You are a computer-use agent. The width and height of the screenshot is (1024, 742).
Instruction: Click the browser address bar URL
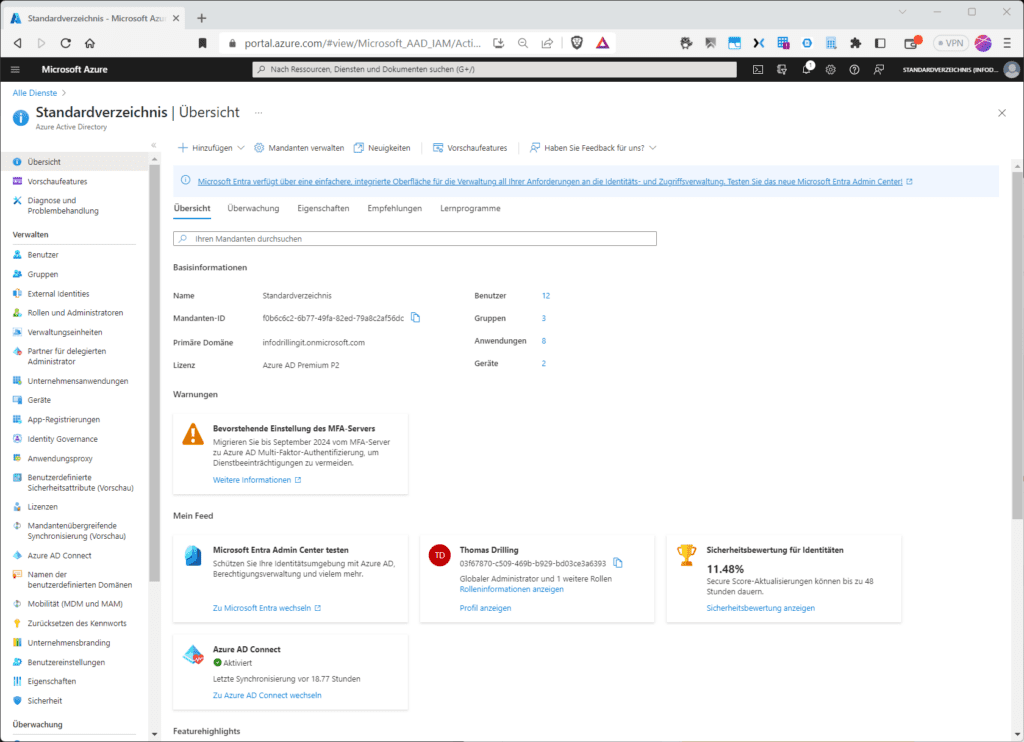362,43
